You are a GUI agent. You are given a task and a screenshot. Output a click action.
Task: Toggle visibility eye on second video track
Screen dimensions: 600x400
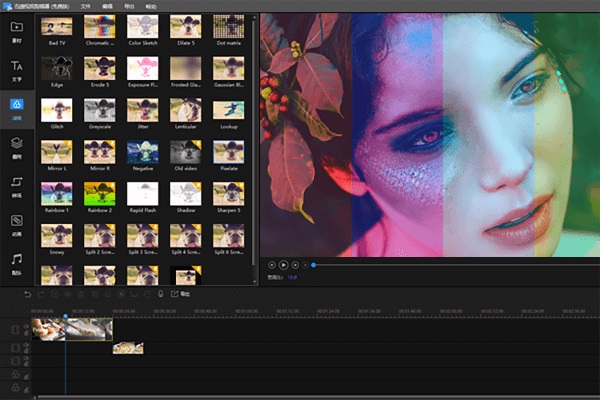point(26,345)
